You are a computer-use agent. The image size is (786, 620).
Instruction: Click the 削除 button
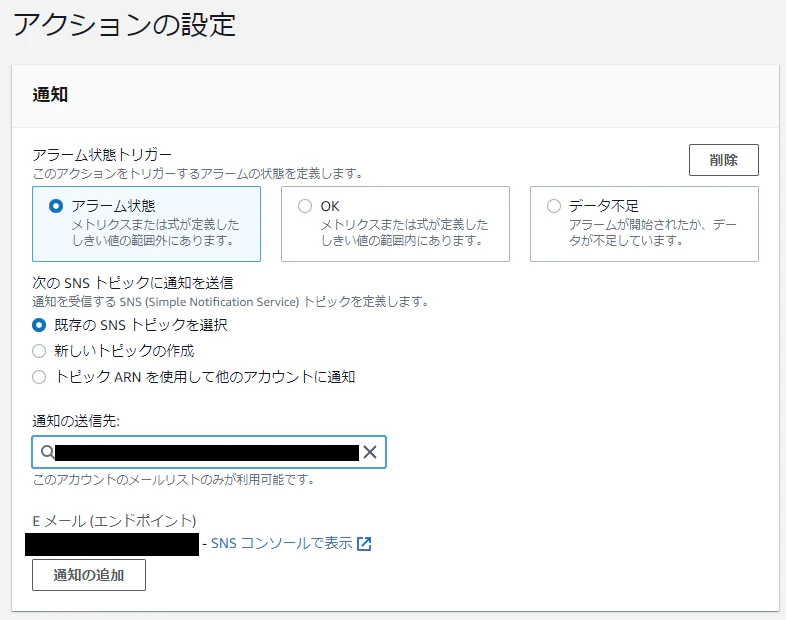click(x=724, y=160)
